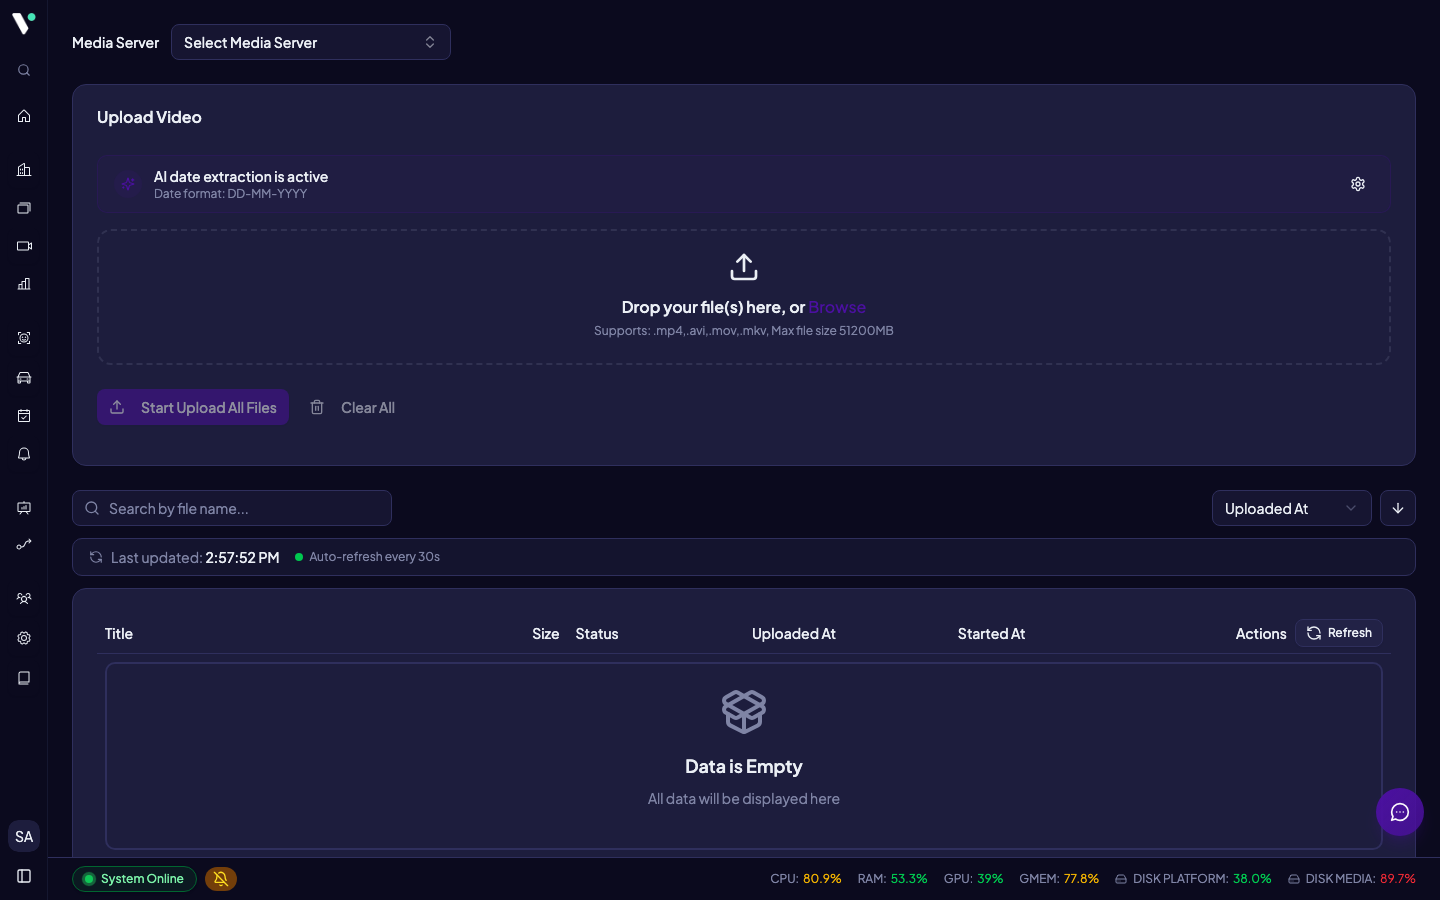Viewport: 1440px width, 900px height.
Task: Open the SA user avatar menu
Action: coord(24,836)
